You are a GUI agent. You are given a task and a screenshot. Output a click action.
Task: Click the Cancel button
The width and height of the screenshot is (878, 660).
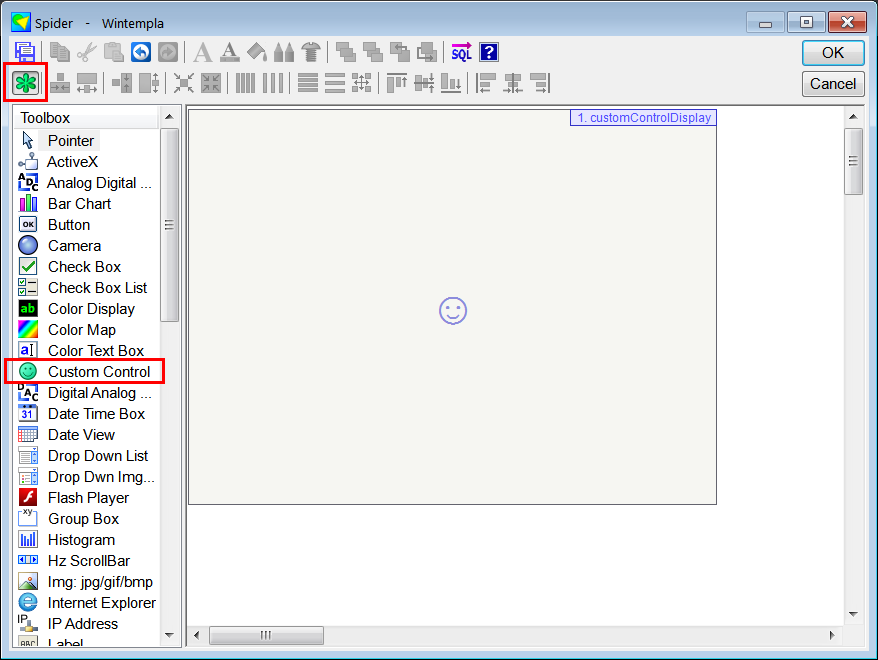[833, 84]
